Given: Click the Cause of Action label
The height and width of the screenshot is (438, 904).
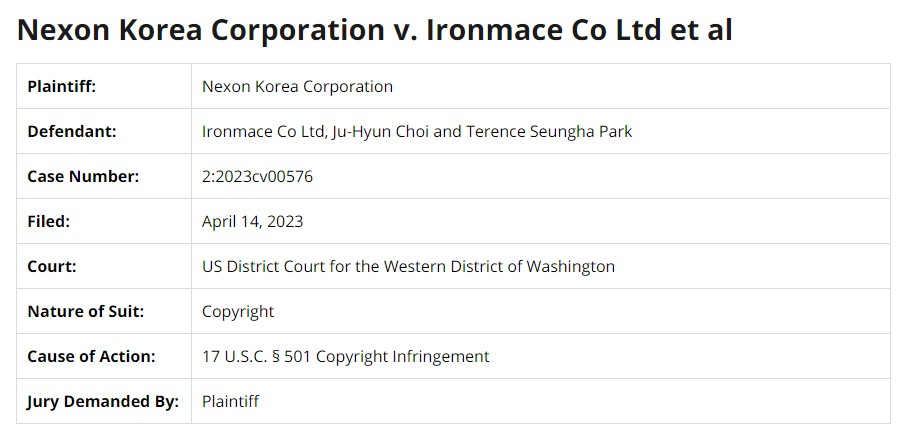Looking at the screenshot, I should pyautogui.click(x=91, y=356).
